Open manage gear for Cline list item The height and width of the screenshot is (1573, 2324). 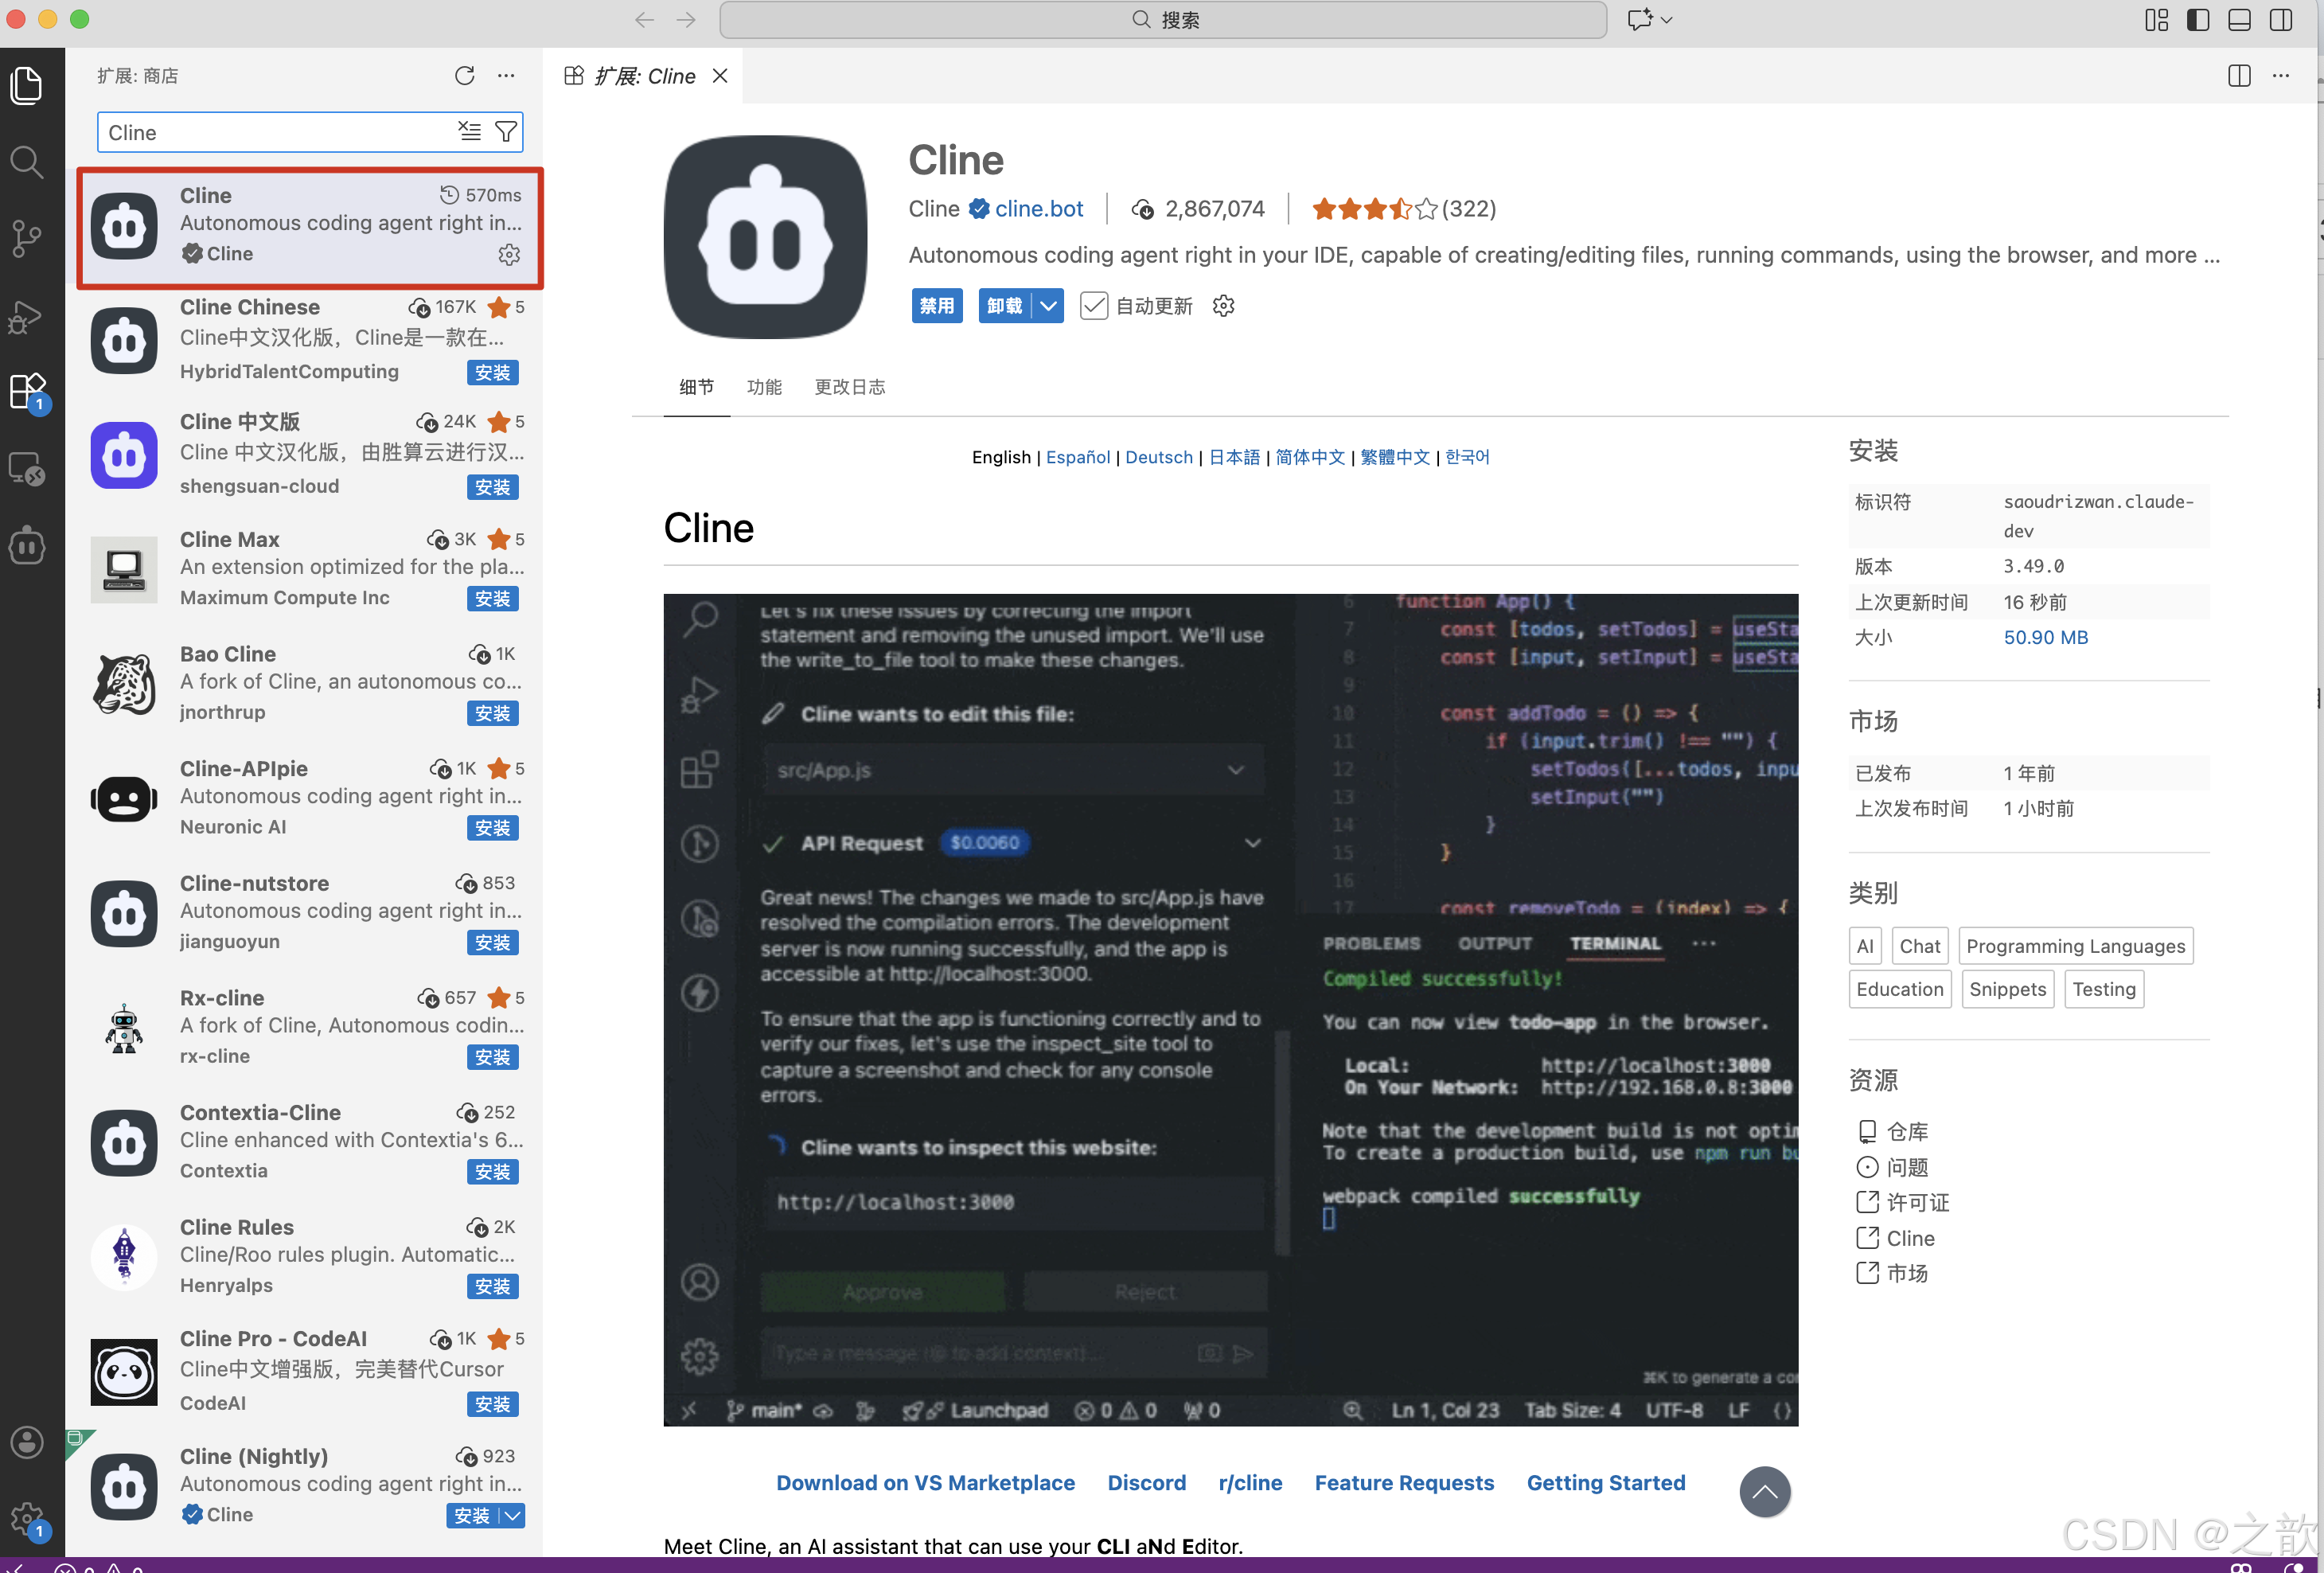point(509,255)
